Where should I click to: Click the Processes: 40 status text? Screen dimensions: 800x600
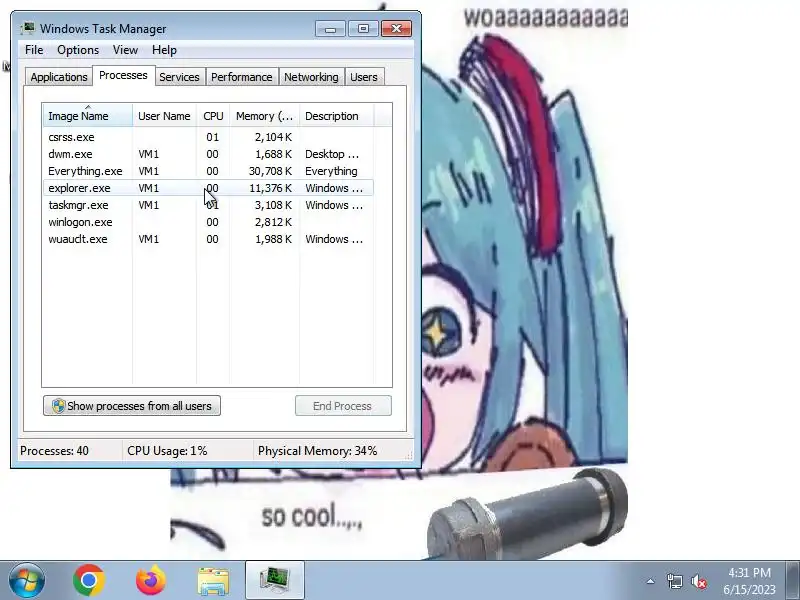tap(54, 451)
